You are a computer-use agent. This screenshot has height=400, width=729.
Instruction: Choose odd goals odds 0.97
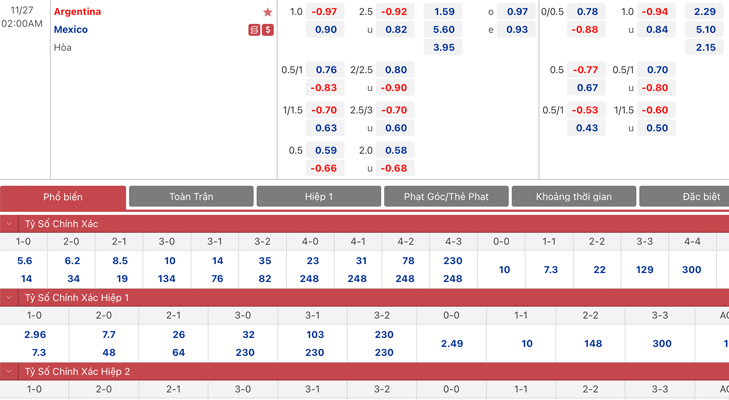[x=516, y=12]
